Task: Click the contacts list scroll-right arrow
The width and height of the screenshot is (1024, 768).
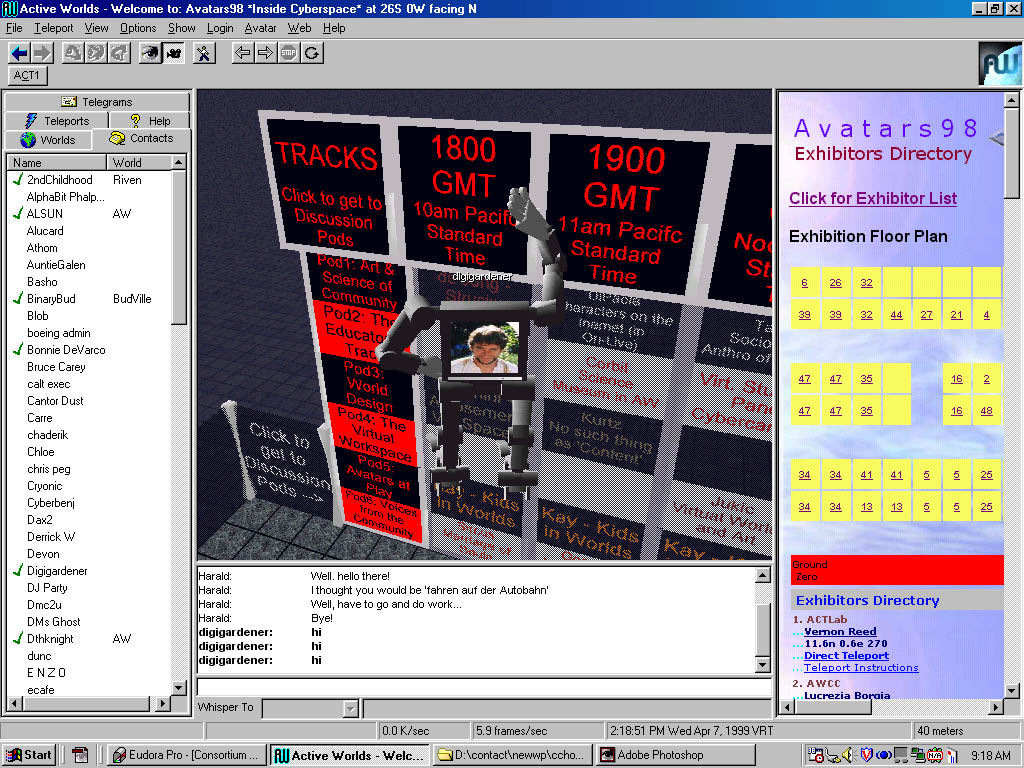Action: (x=163, y=703)
